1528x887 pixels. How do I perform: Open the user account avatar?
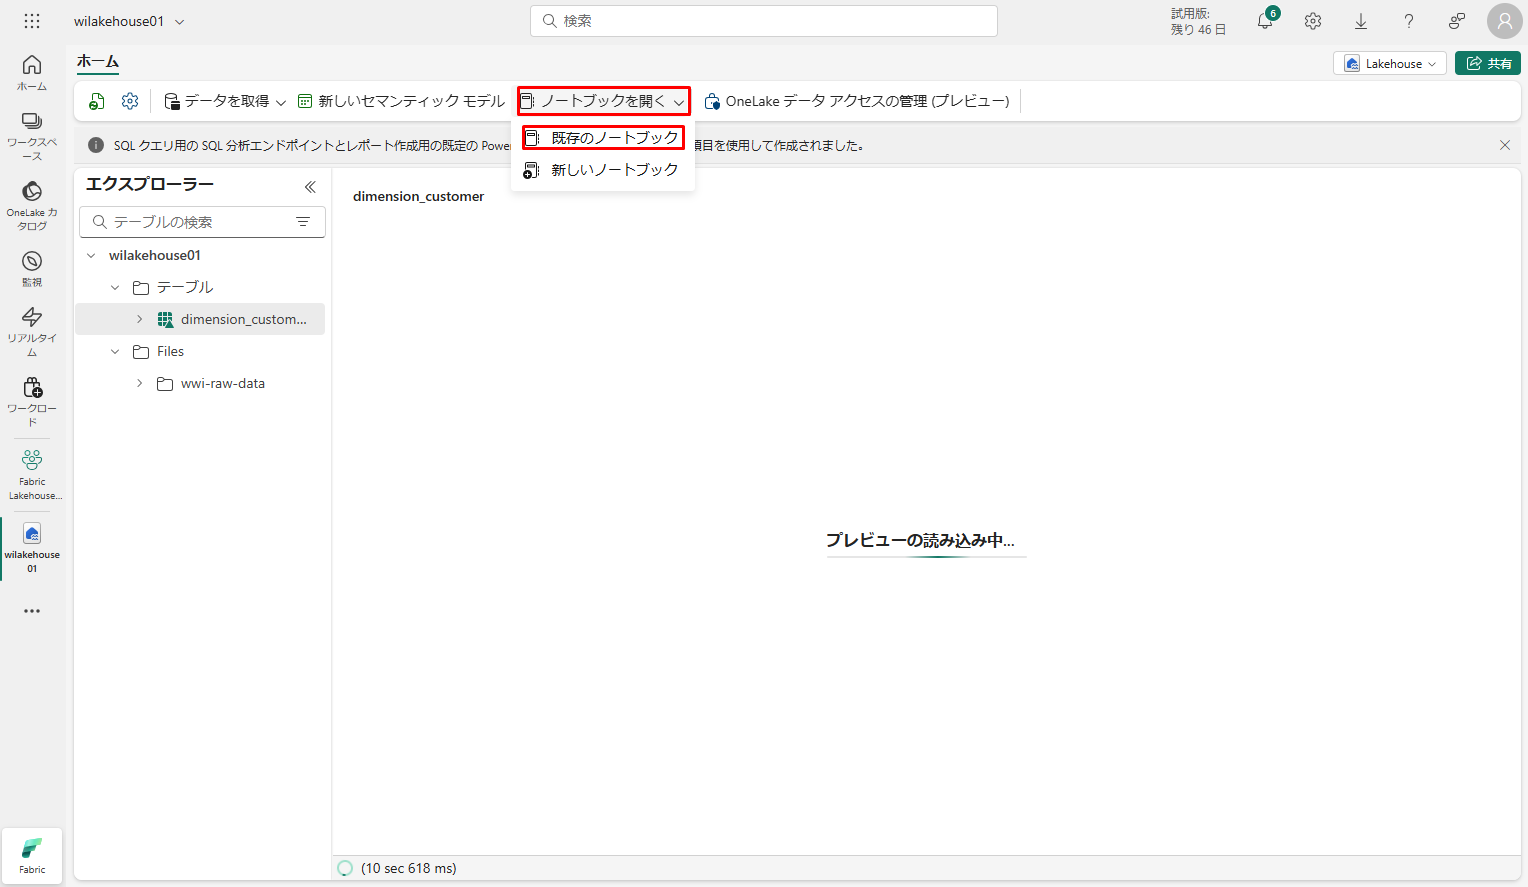[1505, 21]
